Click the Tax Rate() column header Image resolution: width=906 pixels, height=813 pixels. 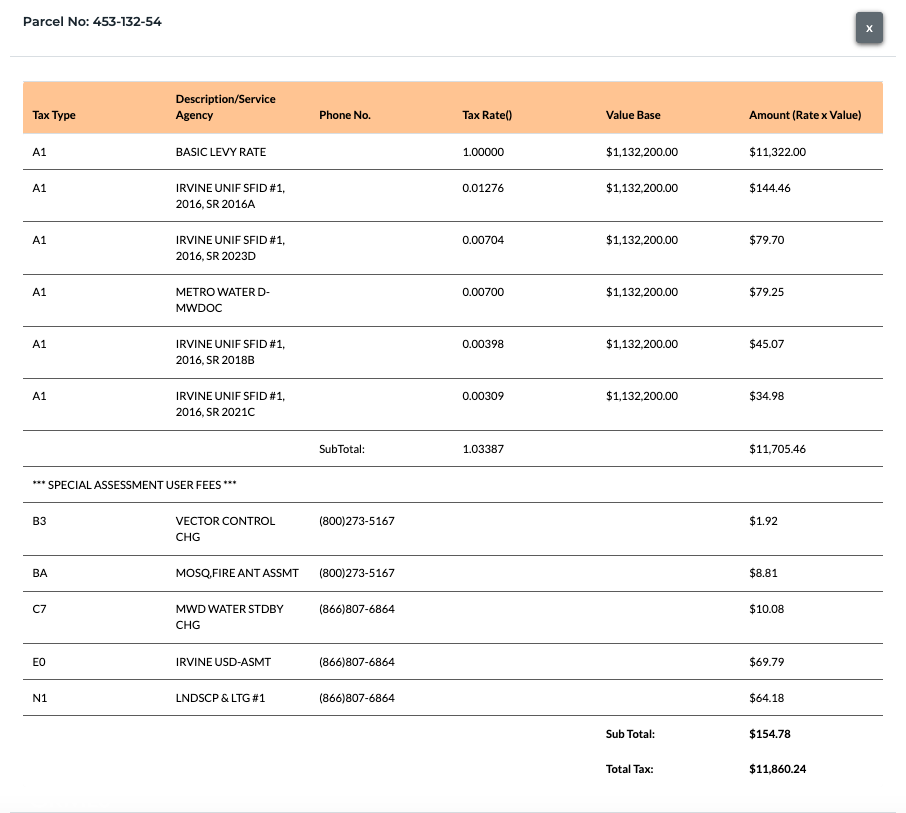coord(487,115)
